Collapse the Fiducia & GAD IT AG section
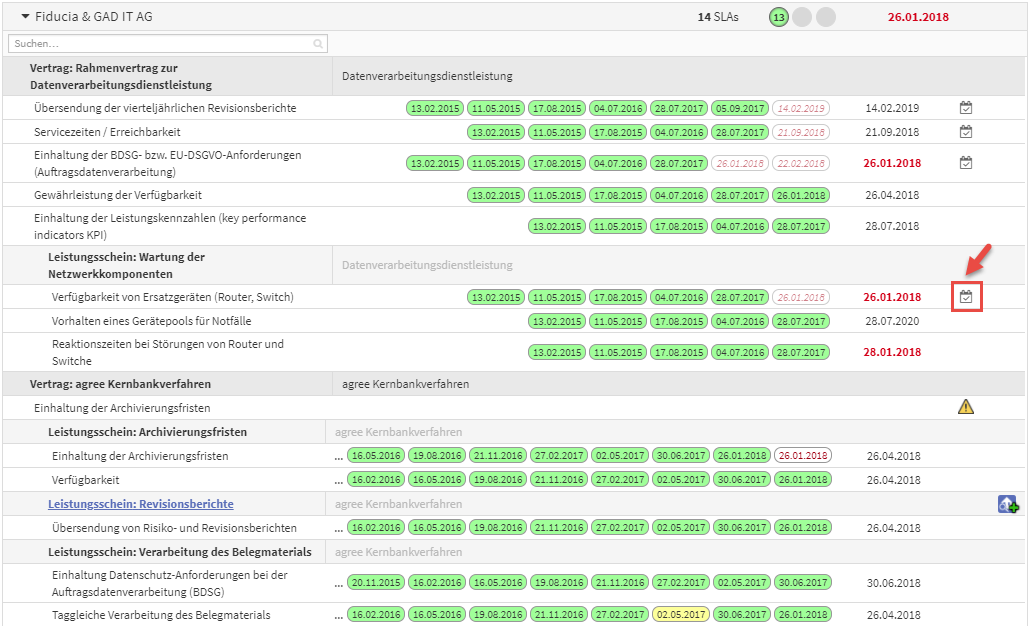1030x626 pixels. point(25,17)
